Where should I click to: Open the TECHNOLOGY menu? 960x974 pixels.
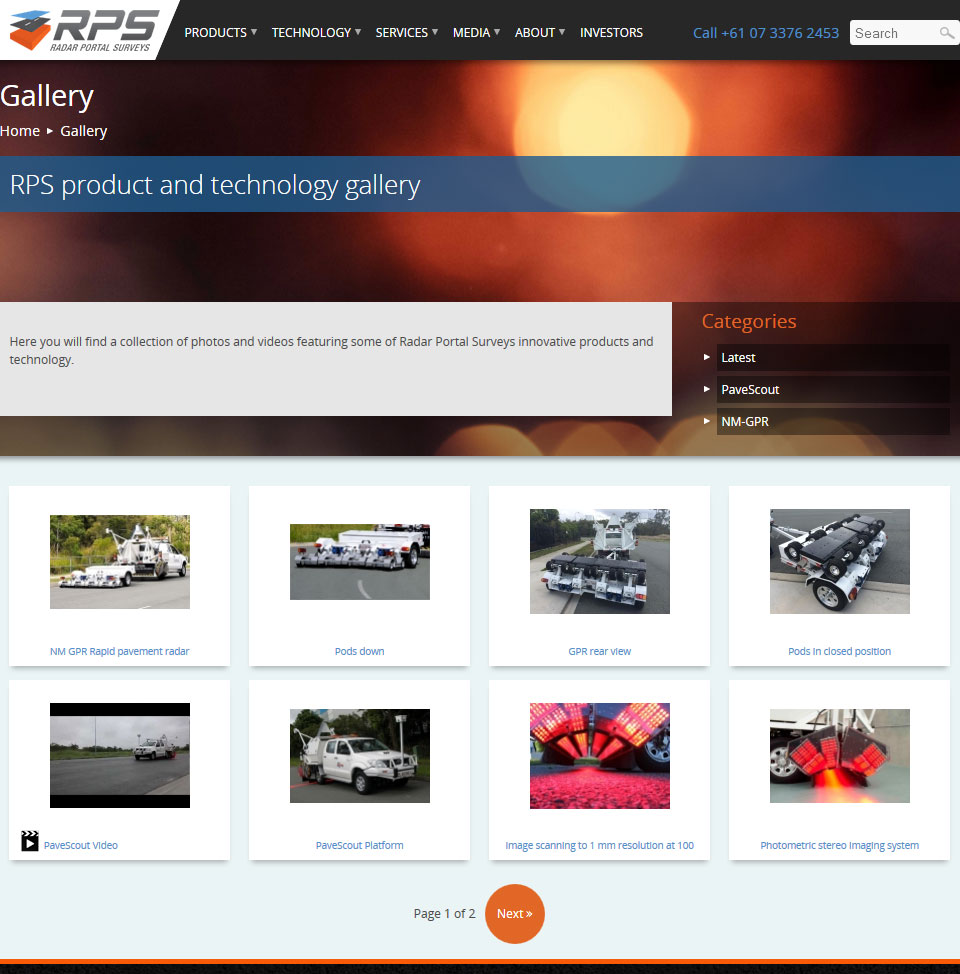pos(311,33)
